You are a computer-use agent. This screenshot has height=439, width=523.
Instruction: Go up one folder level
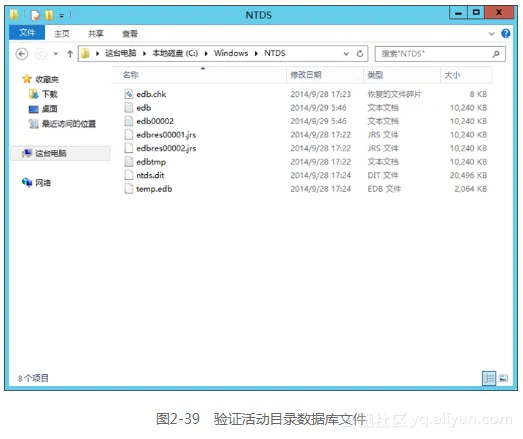click(x=70, y=54)
